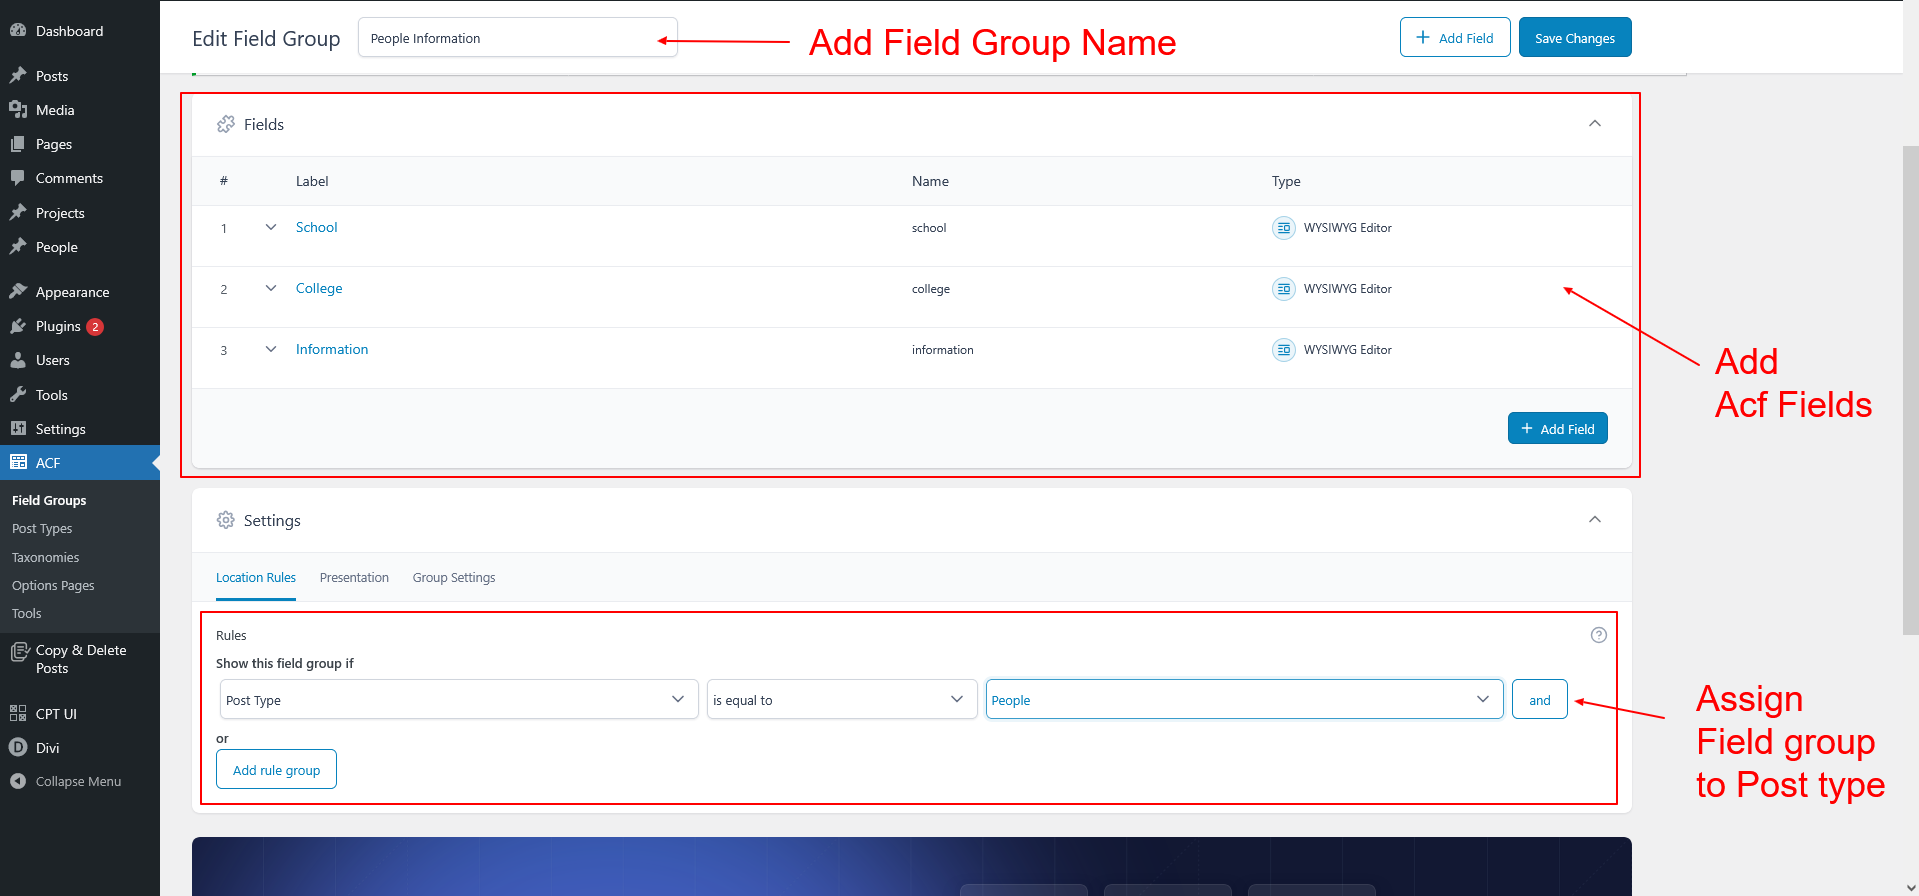Click the 'and' rule button
The height and width of the screenshot is (896, 1919).
(1540, 699)
